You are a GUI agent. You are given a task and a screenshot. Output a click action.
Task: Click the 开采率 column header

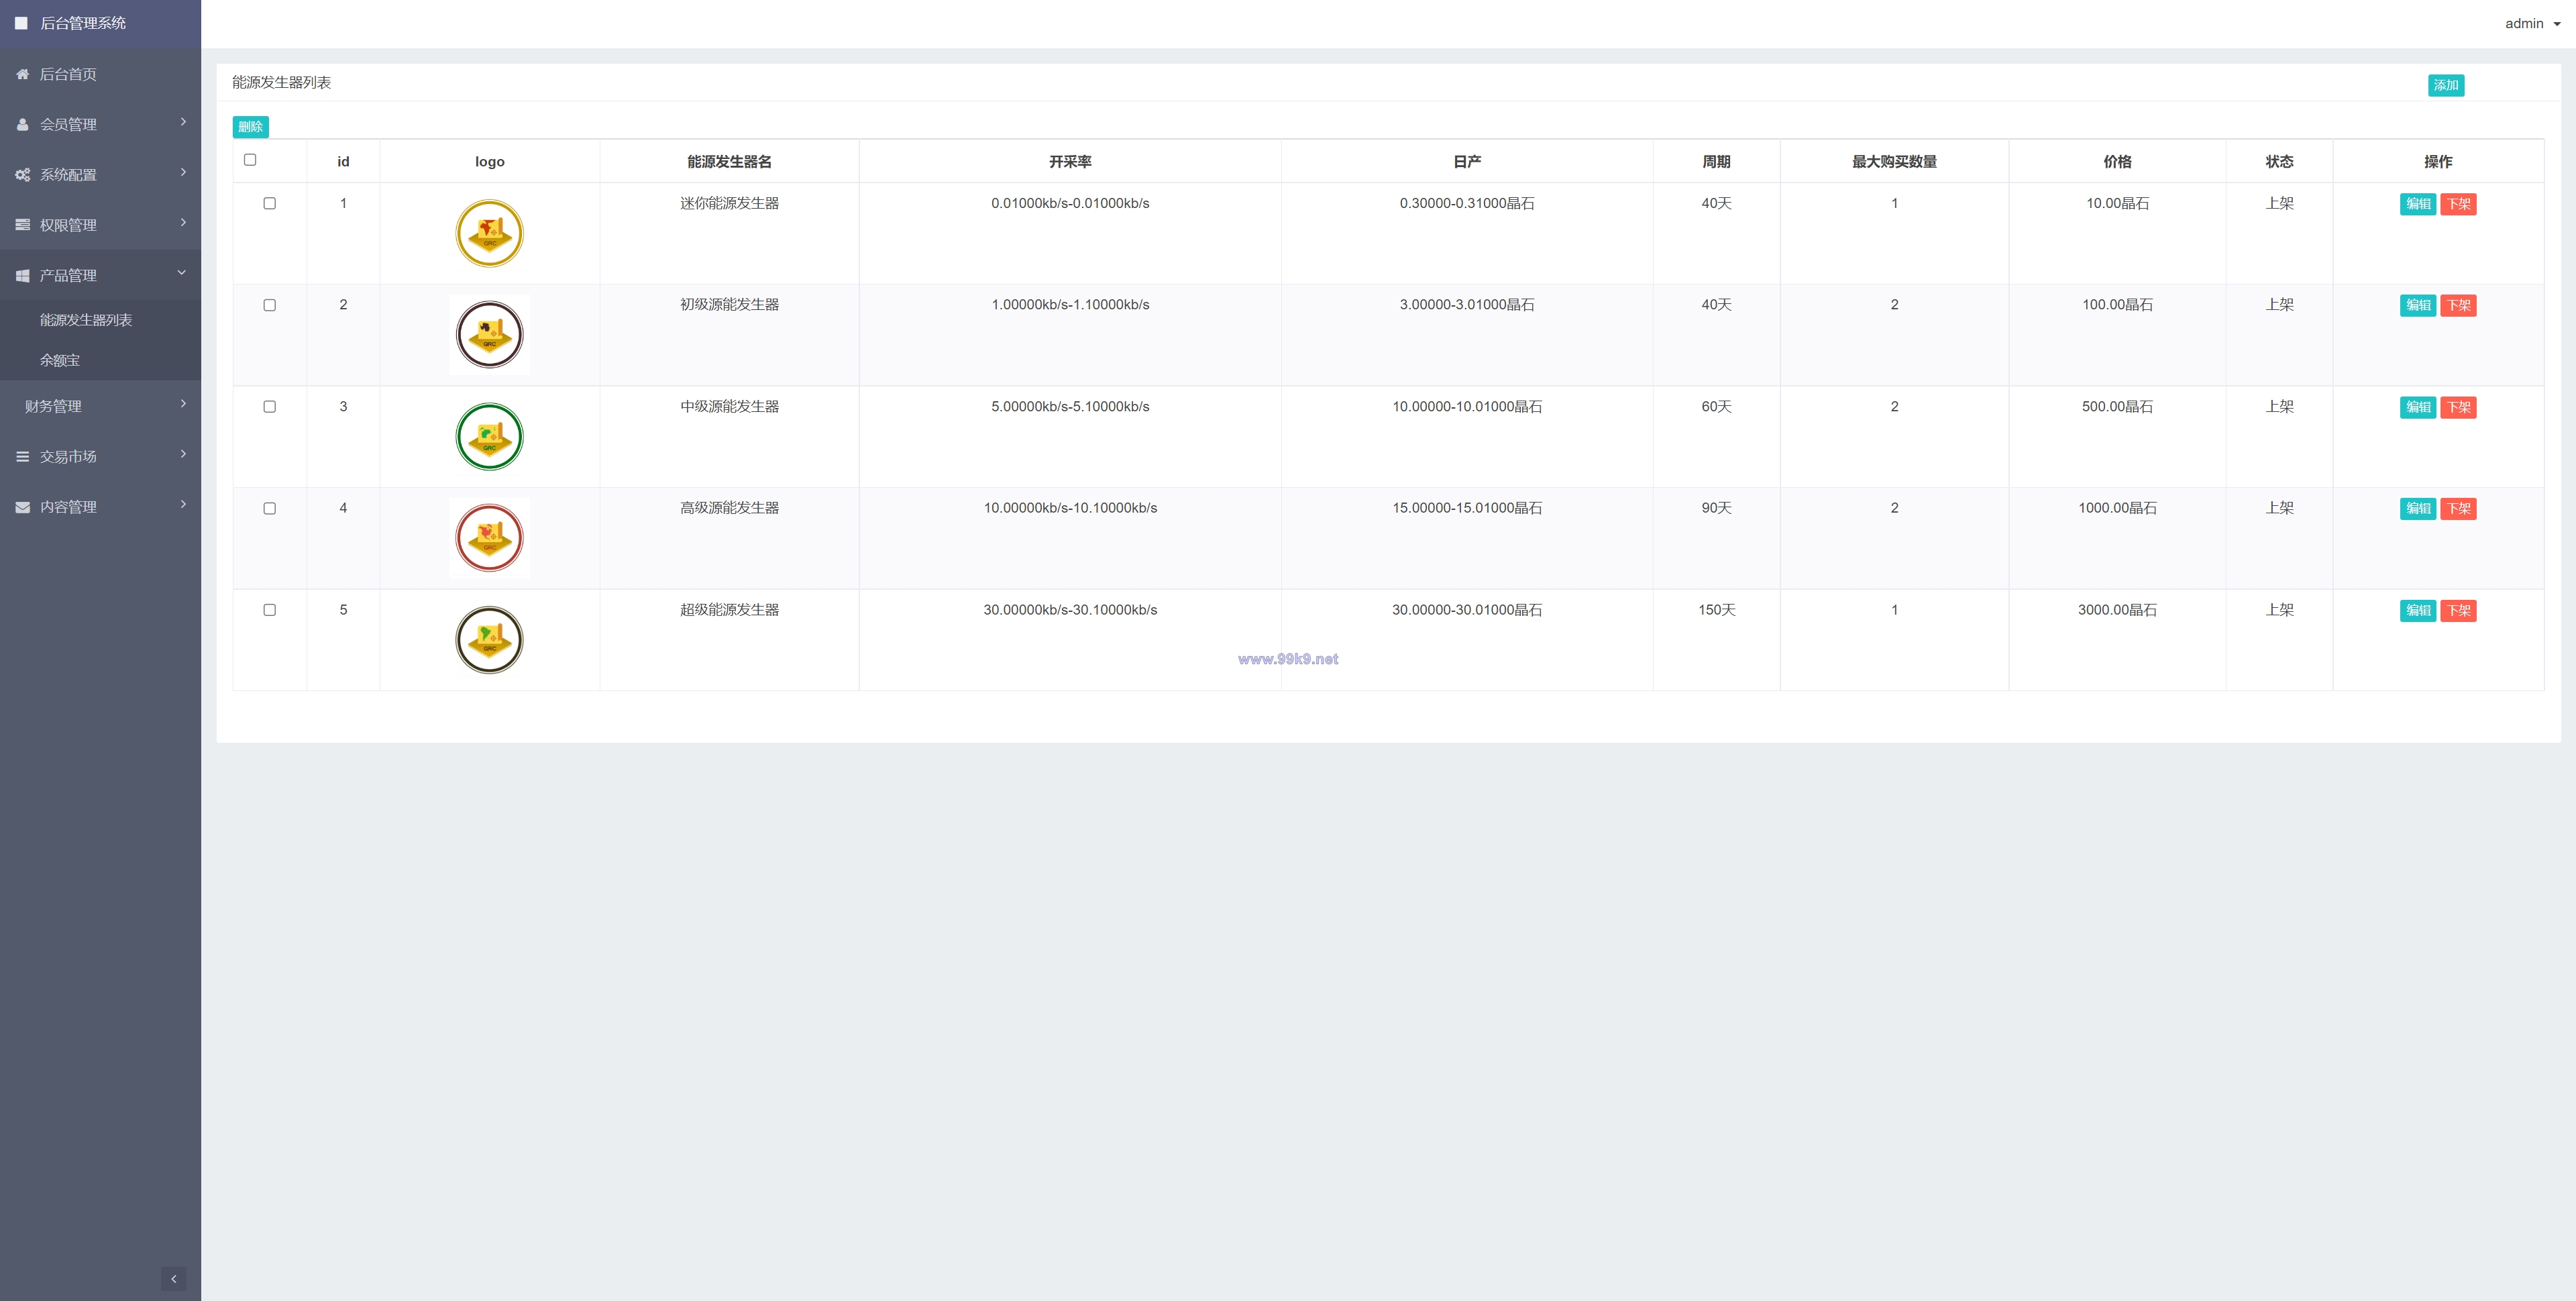1070,162
